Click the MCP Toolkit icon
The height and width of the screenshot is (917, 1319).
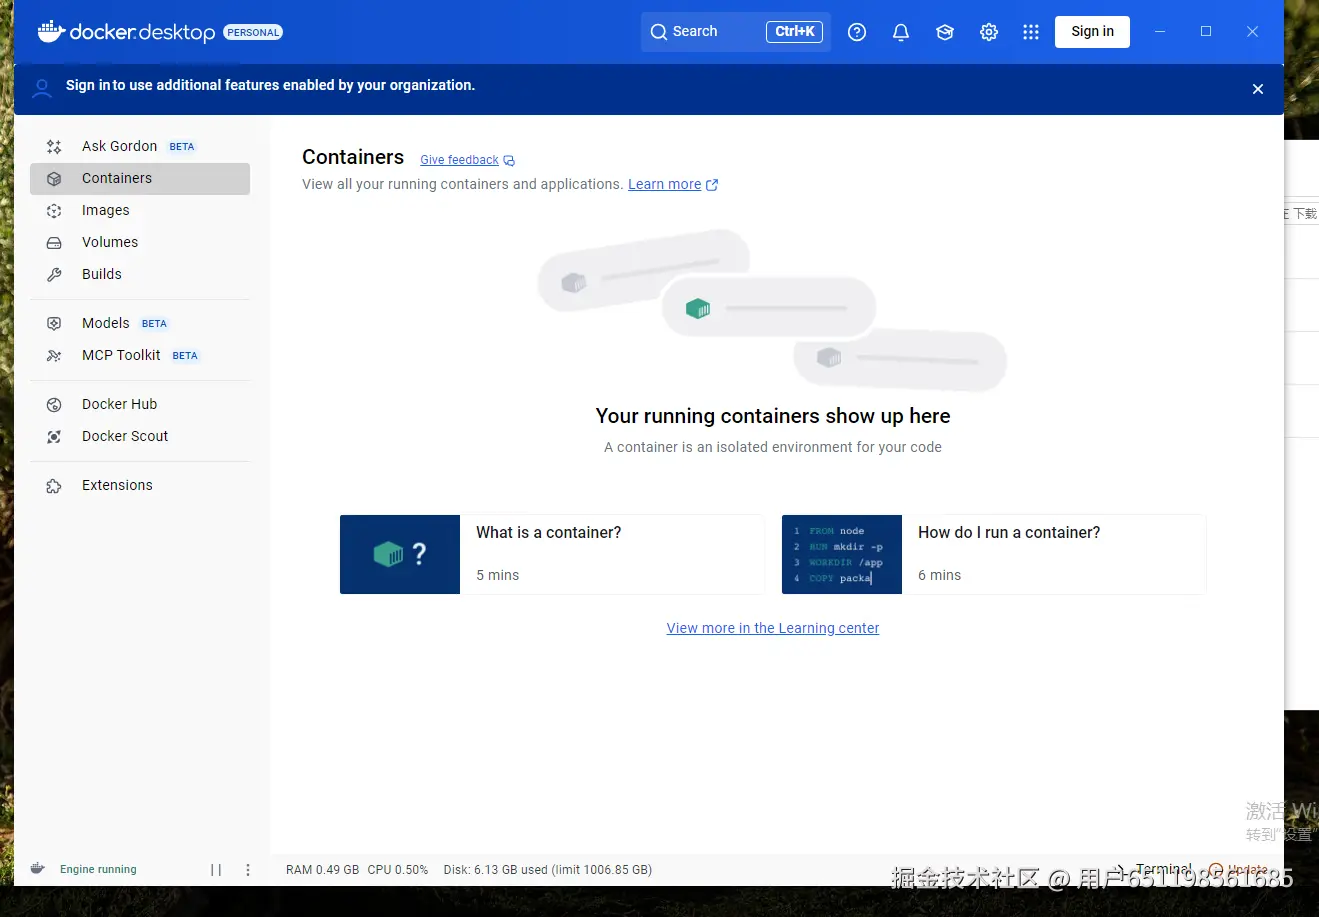tap(54, 356)
